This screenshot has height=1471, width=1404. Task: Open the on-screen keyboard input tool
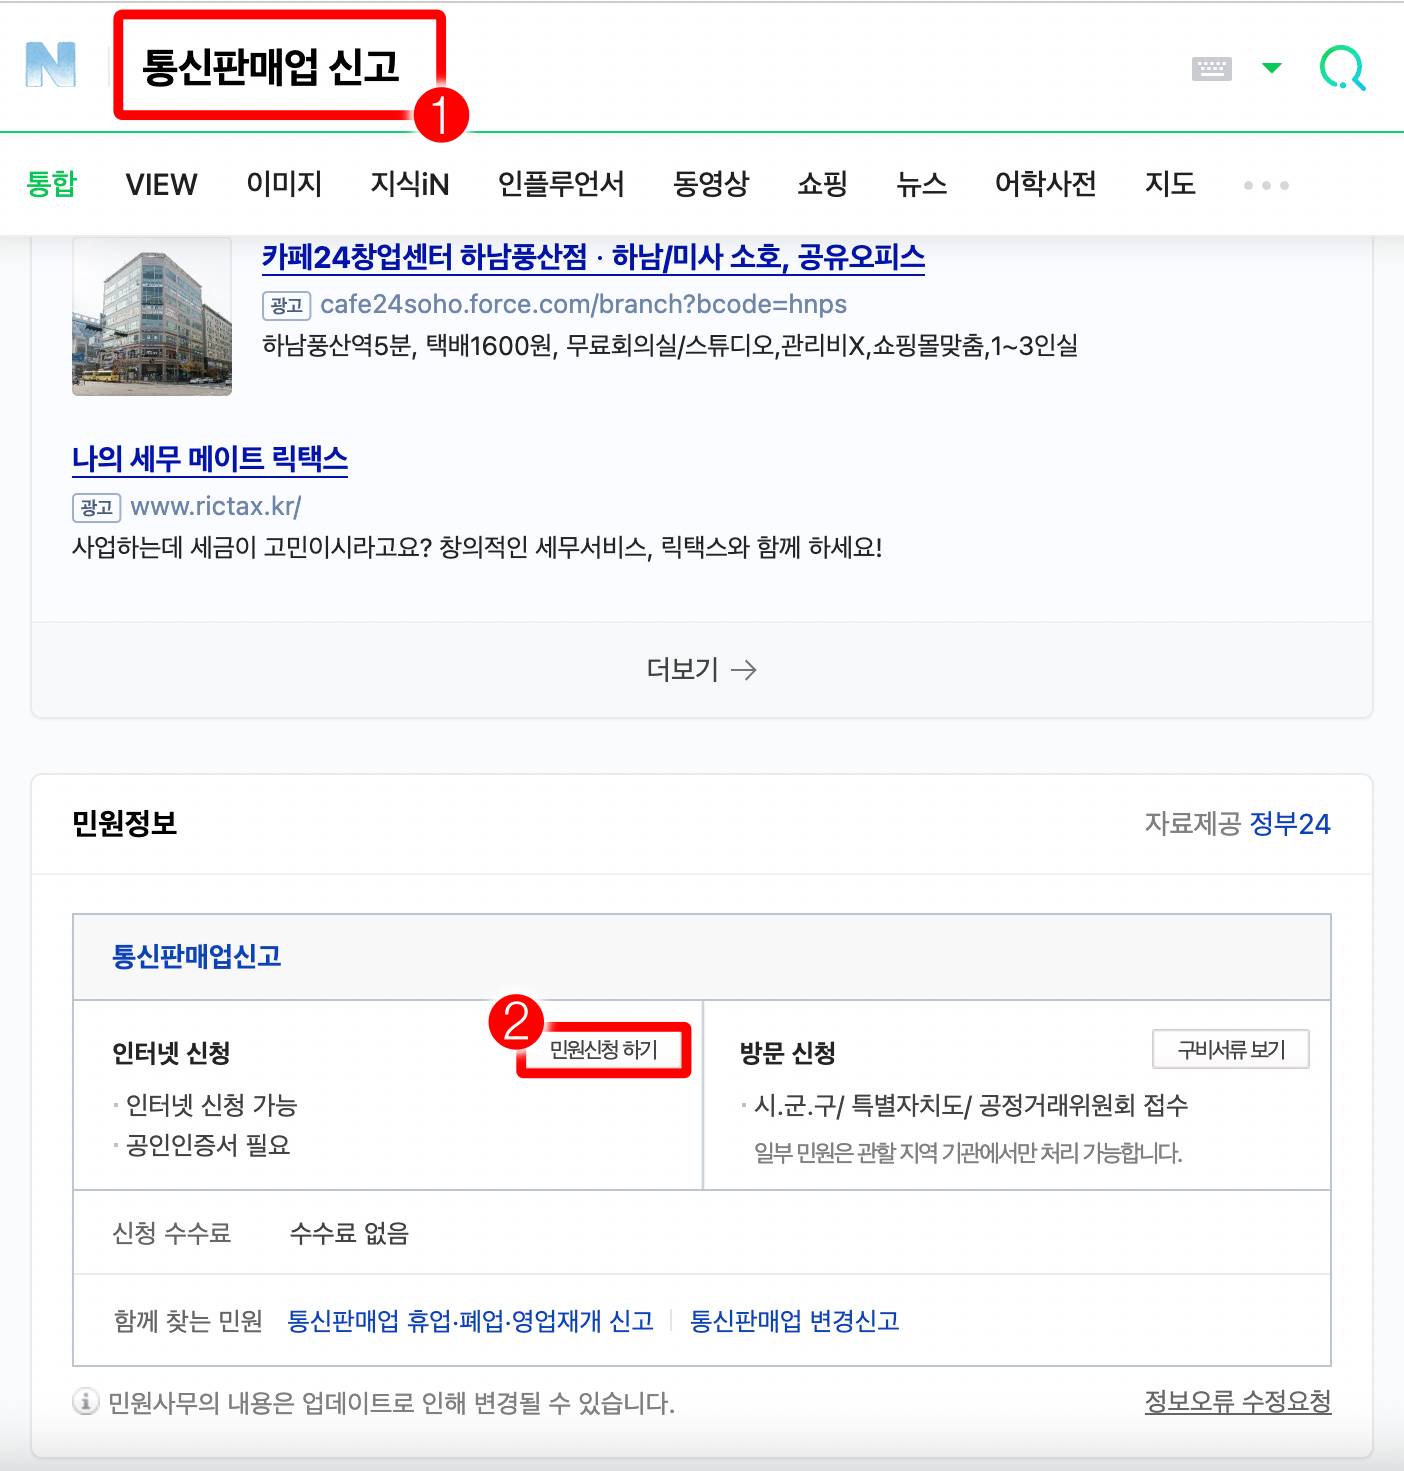tap(1211, 67)
